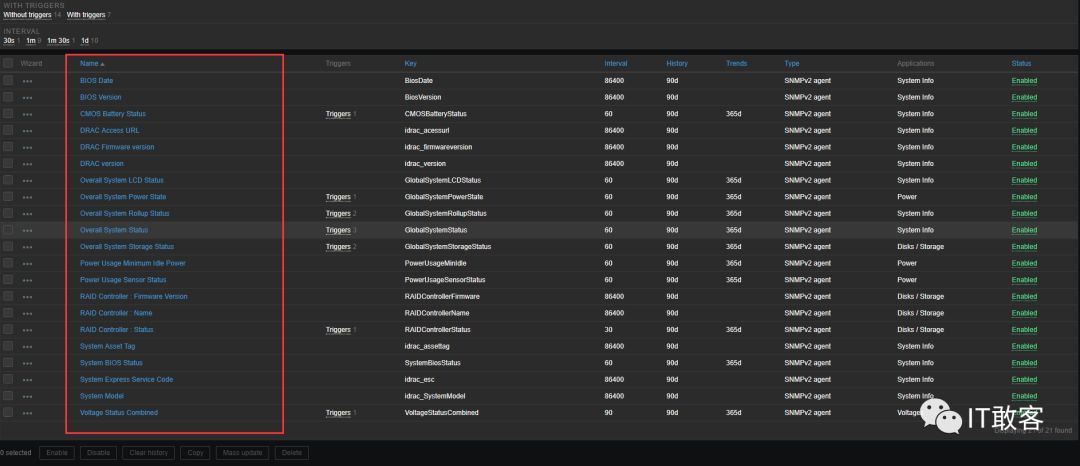Open the Overall System Status item
Image resolution: width=1080 pixels, height=466 pixels.
tap(114, 230)
